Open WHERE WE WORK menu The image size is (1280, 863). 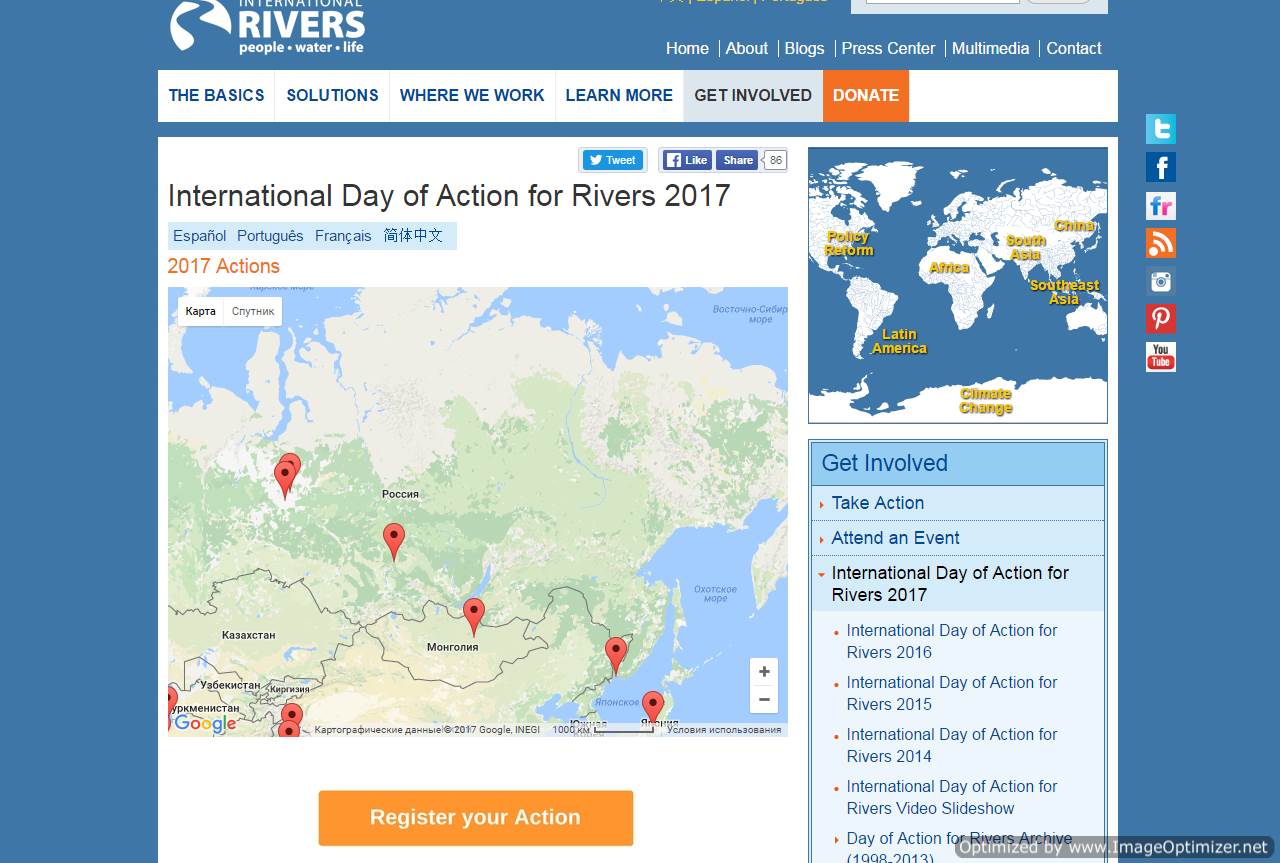point(472,96)
